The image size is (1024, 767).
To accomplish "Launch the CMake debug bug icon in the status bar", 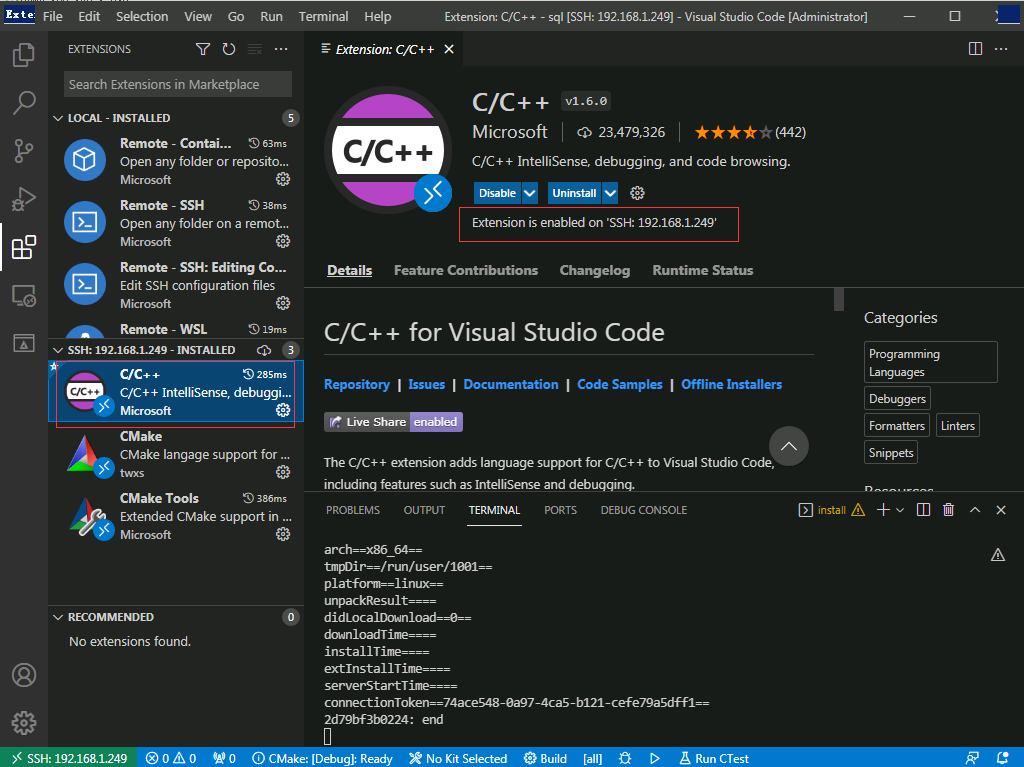I will 625,758.
